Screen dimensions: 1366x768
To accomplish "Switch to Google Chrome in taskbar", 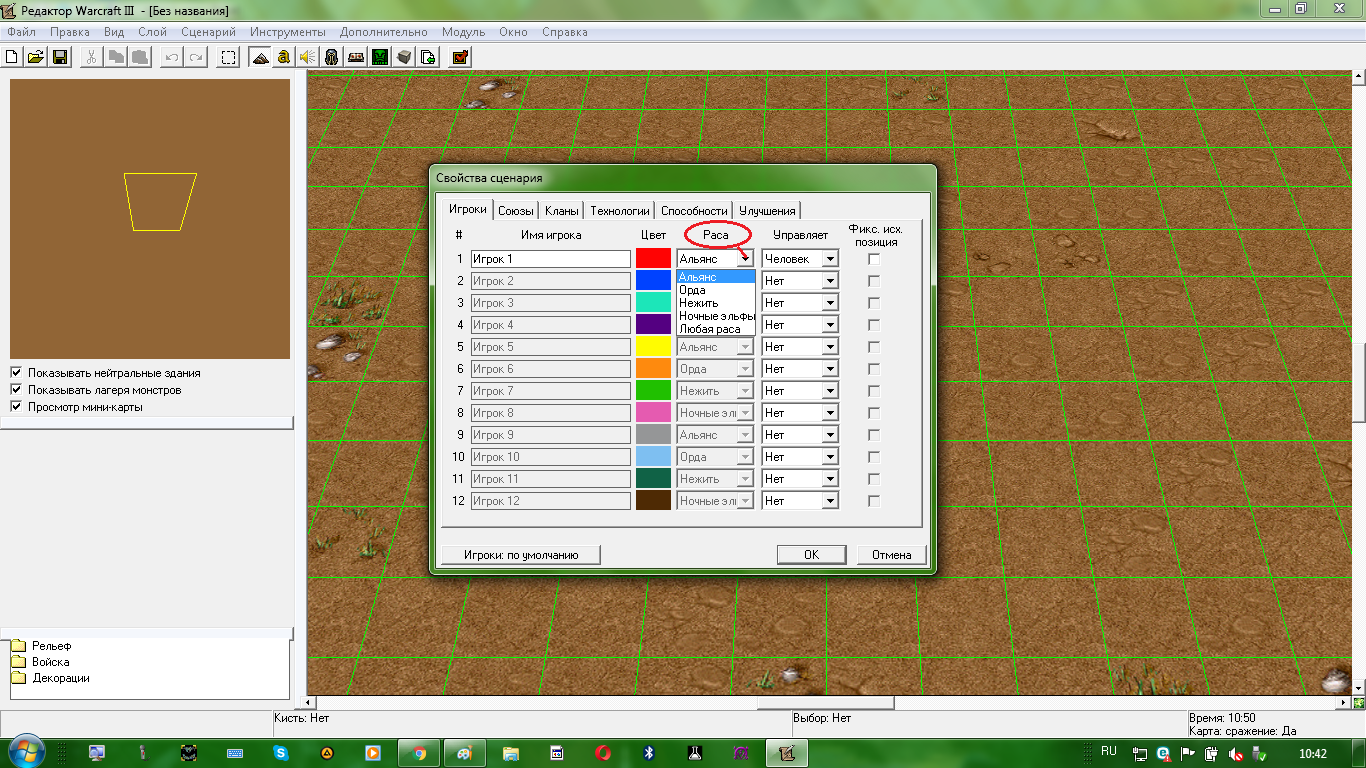I will (420, 753).
